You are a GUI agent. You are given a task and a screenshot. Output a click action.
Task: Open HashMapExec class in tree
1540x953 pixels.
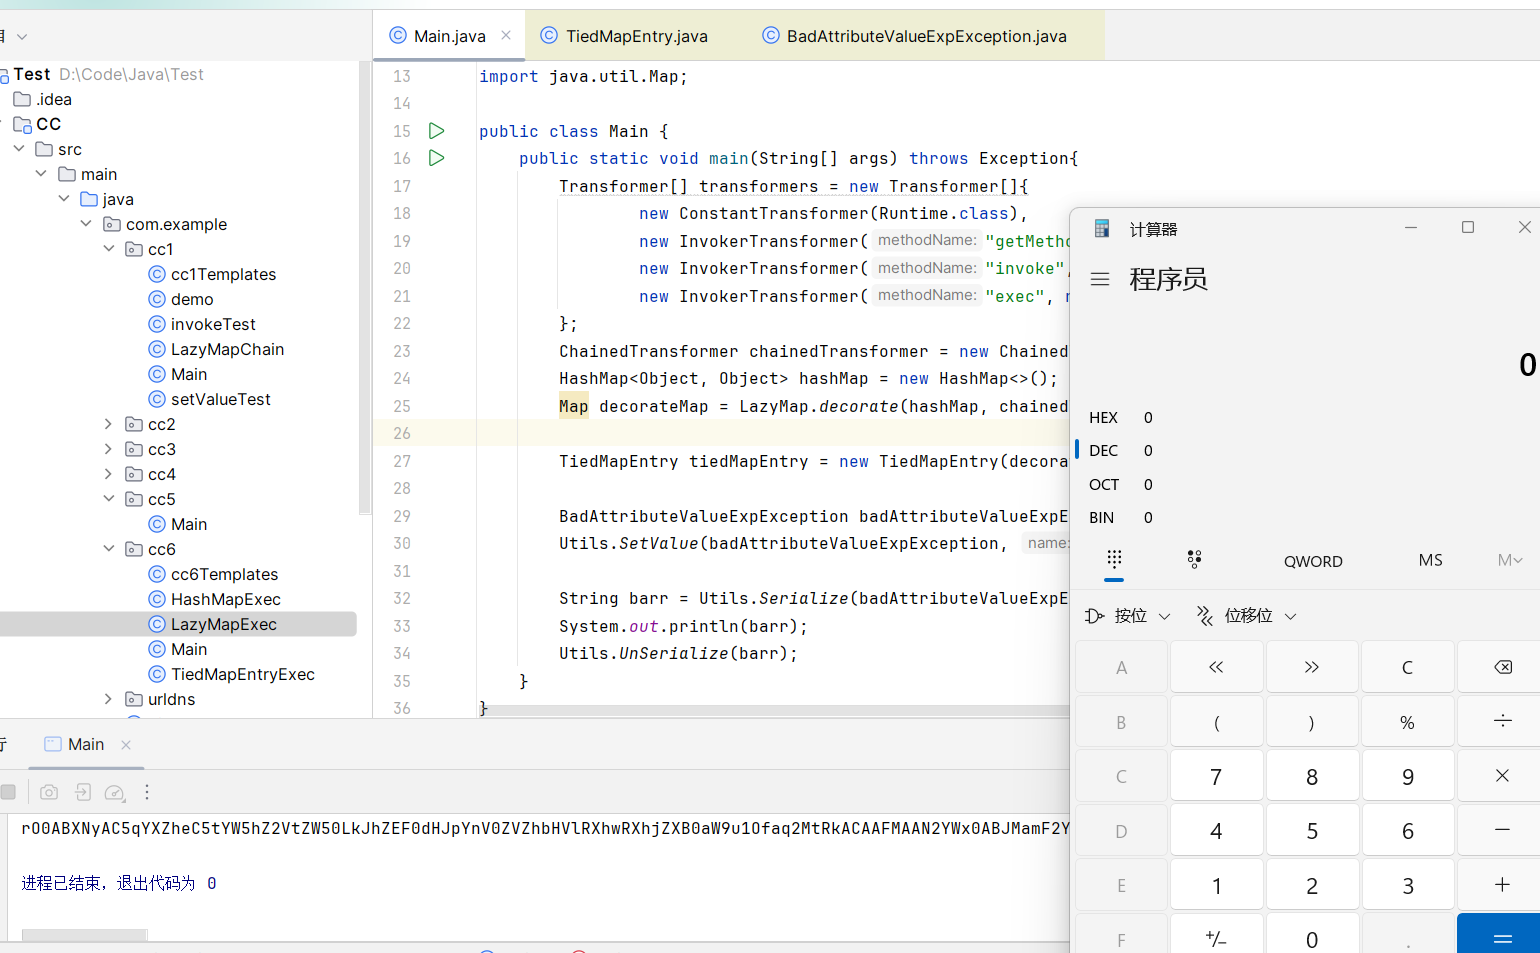(225, 599)
